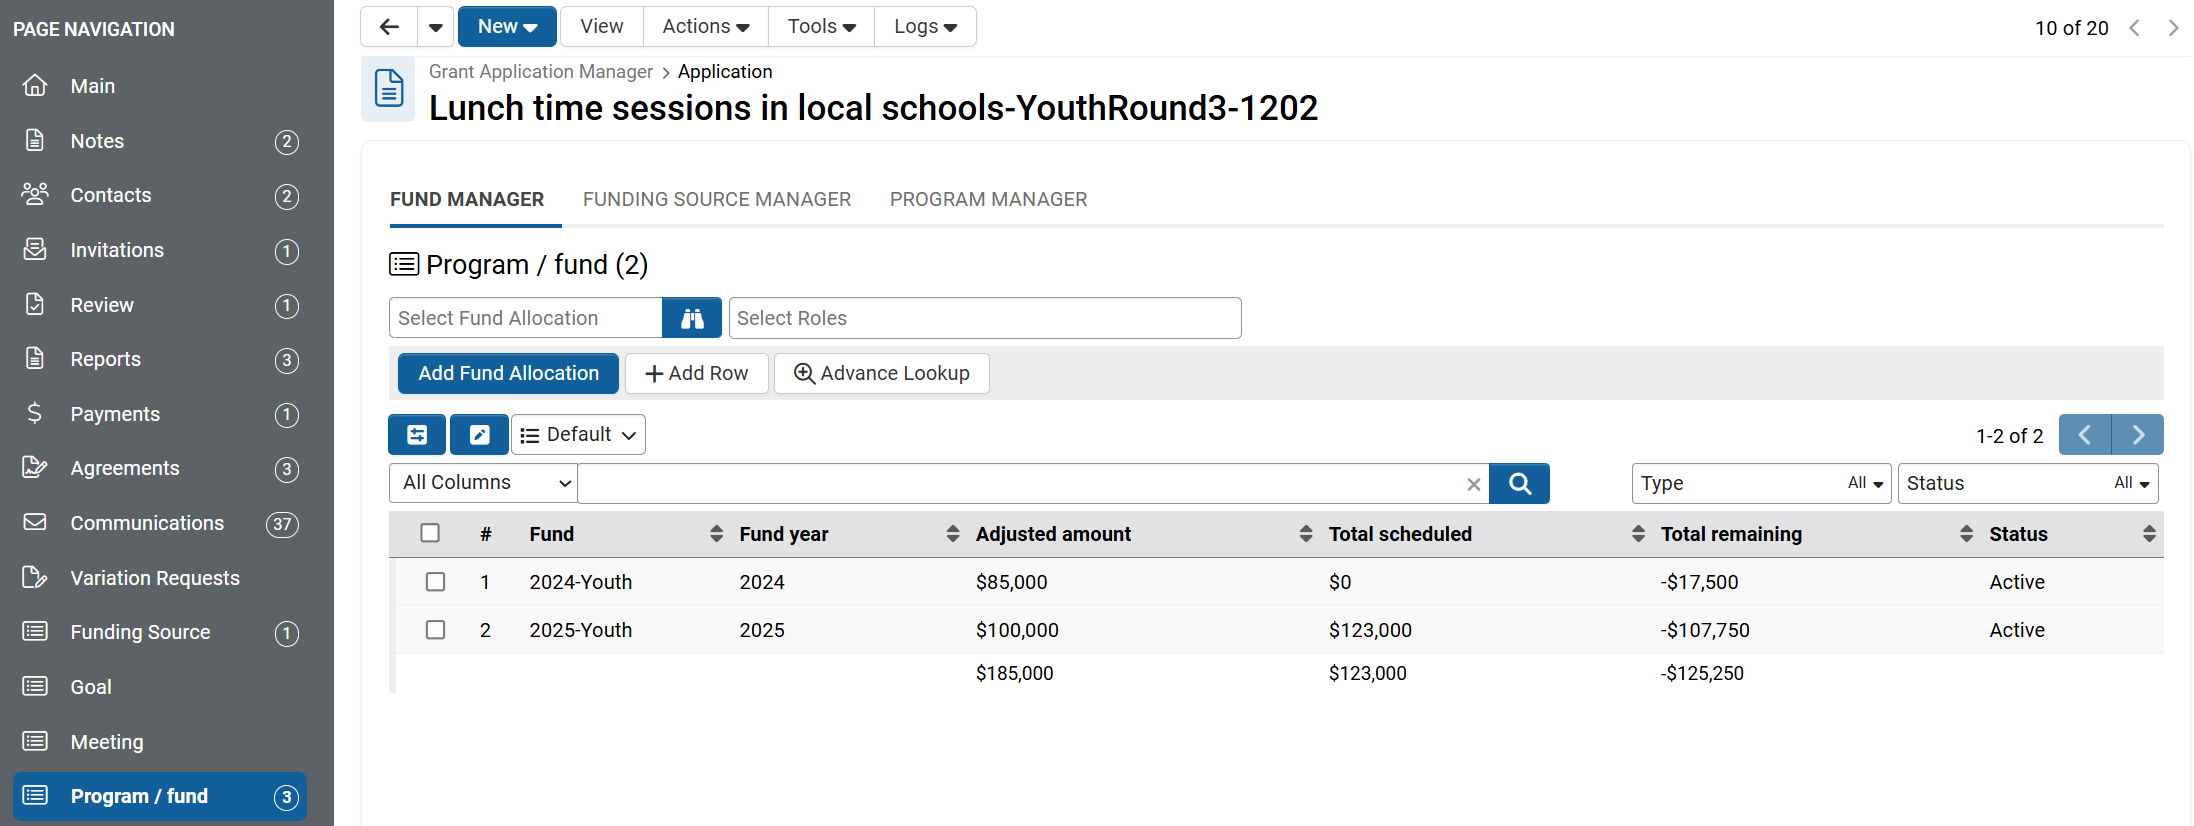The width and height of the screenshot is (2194, 826).
Task: Click the Advance Lookup button
Action: coord(881,373)
